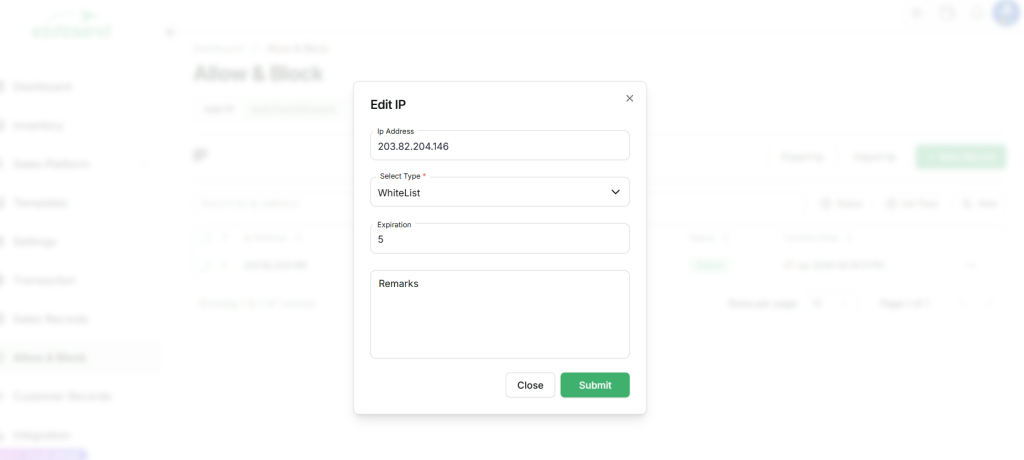Click the green Add Record button
This screenshot has width=1024, height=460.
point(960,157)
